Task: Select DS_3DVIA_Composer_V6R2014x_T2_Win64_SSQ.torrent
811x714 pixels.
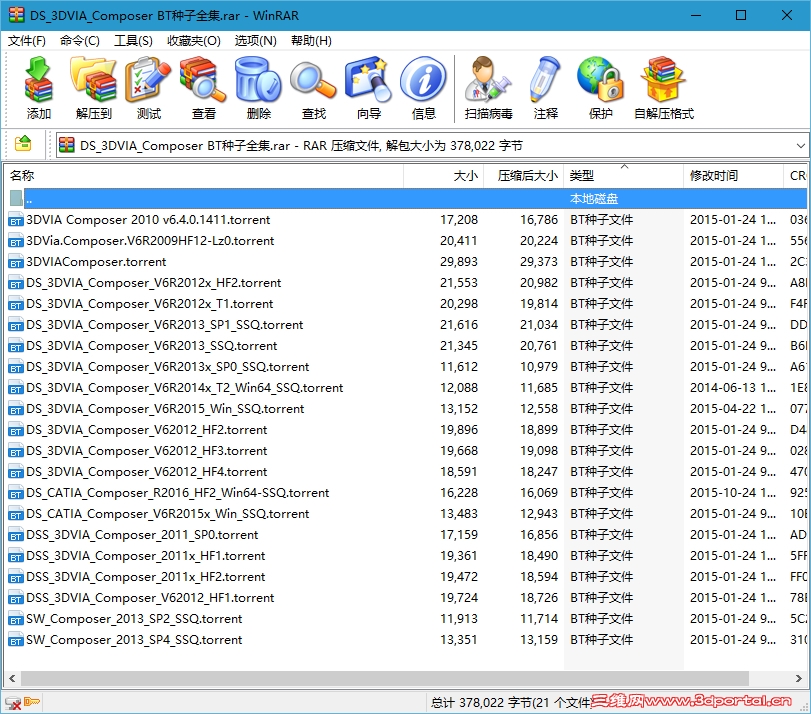Action: [406, 388]
